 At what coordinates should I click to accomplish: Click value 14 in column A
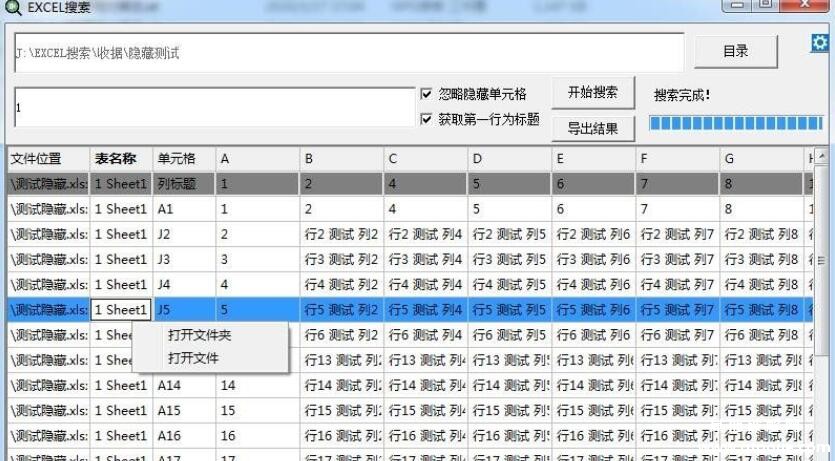258,385
